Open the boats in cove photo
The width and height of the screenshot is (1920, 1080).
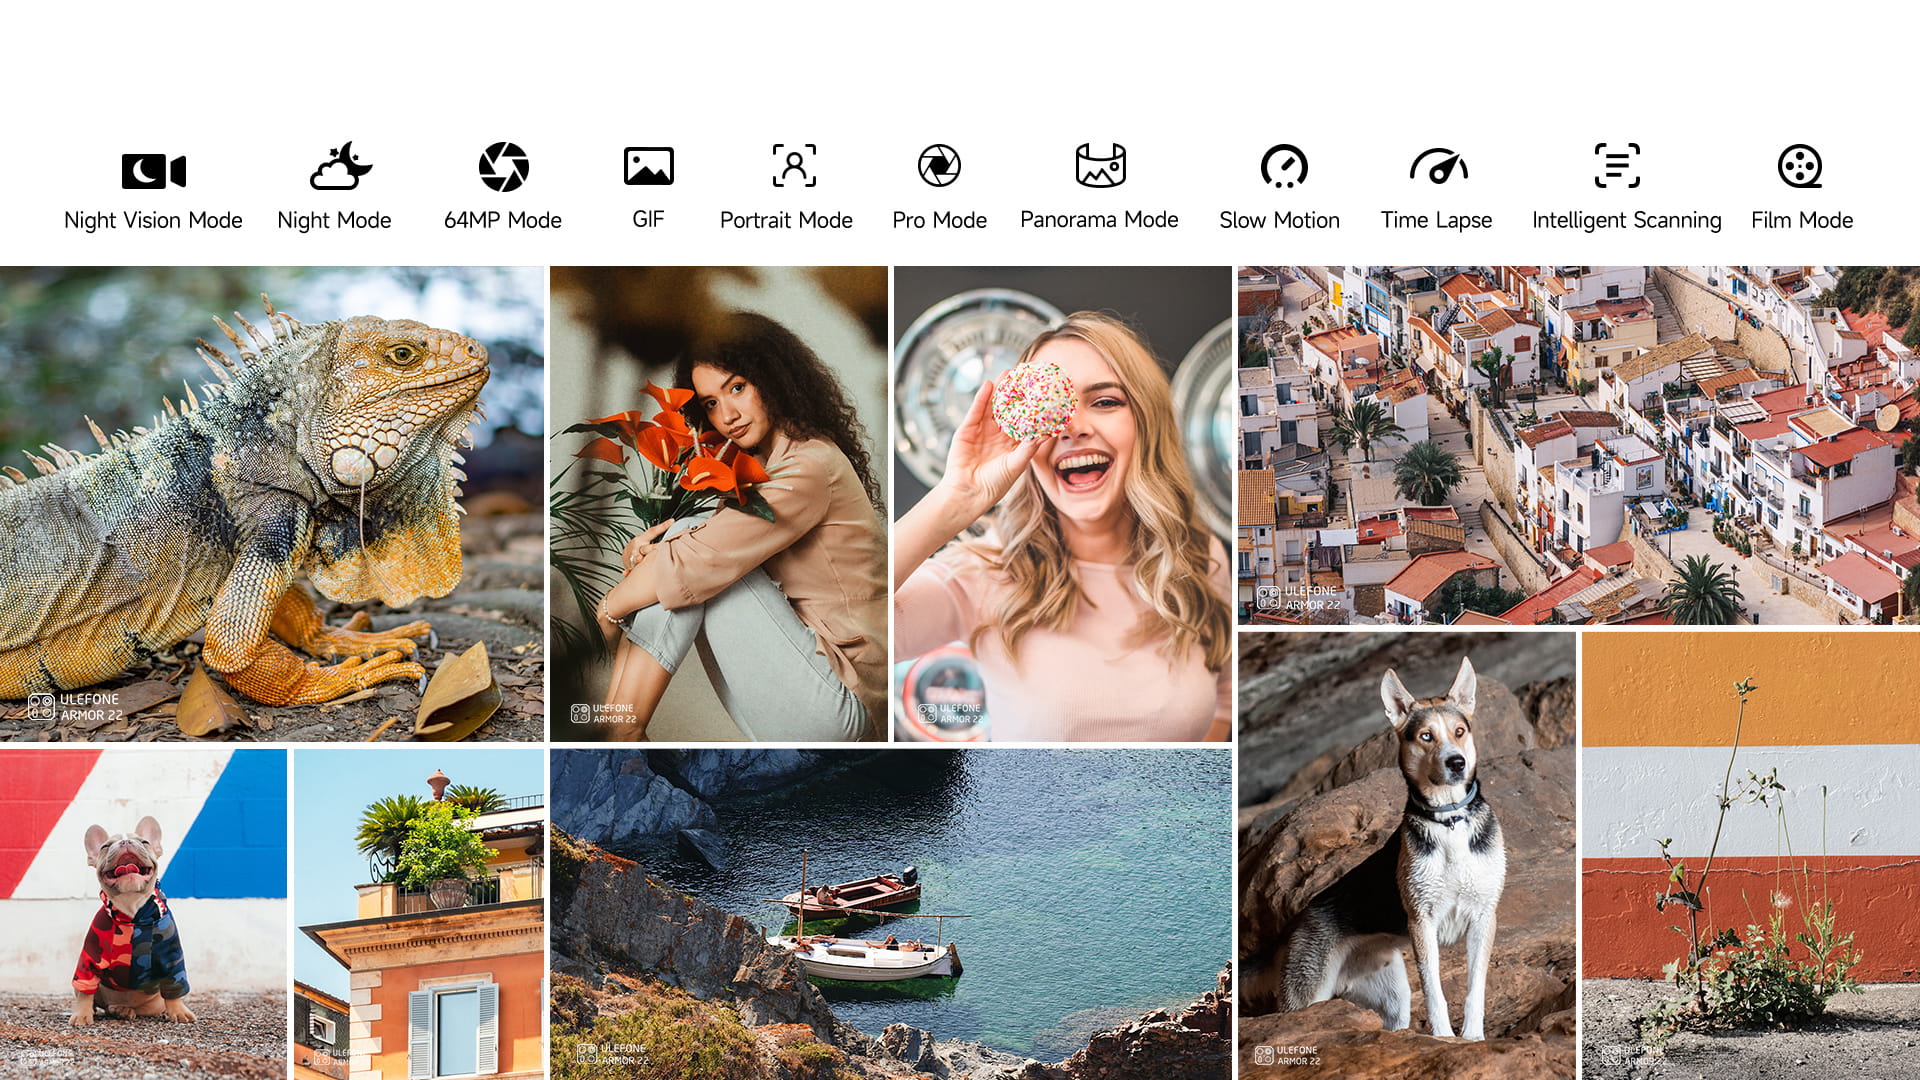pyautogui.click(x=890, y=913)
